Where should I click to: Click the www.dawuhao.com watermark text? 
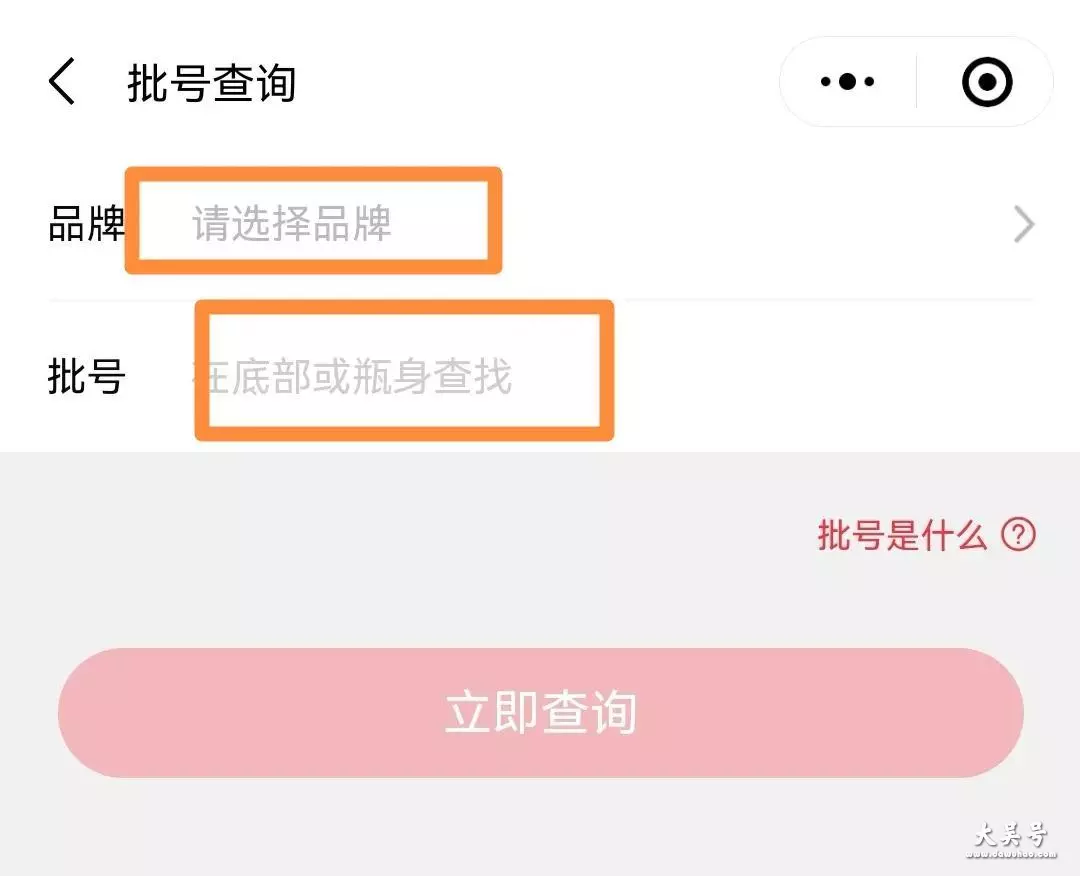point(1010,854)
